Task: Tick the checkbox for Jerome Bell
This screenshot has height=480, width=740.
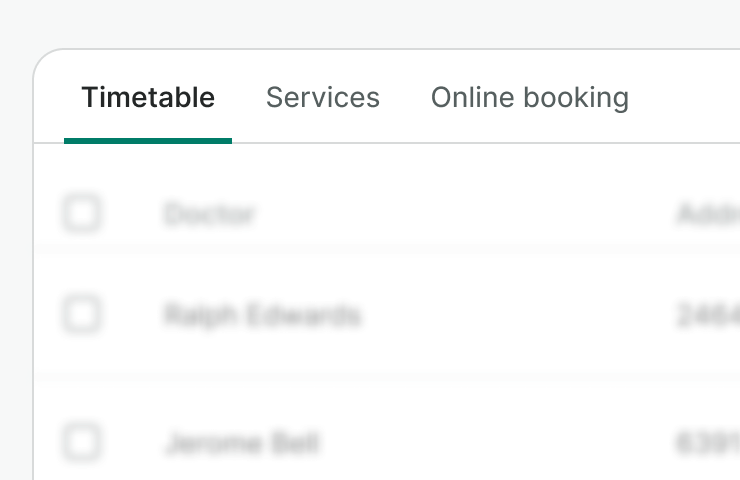Action: point(82,441)
